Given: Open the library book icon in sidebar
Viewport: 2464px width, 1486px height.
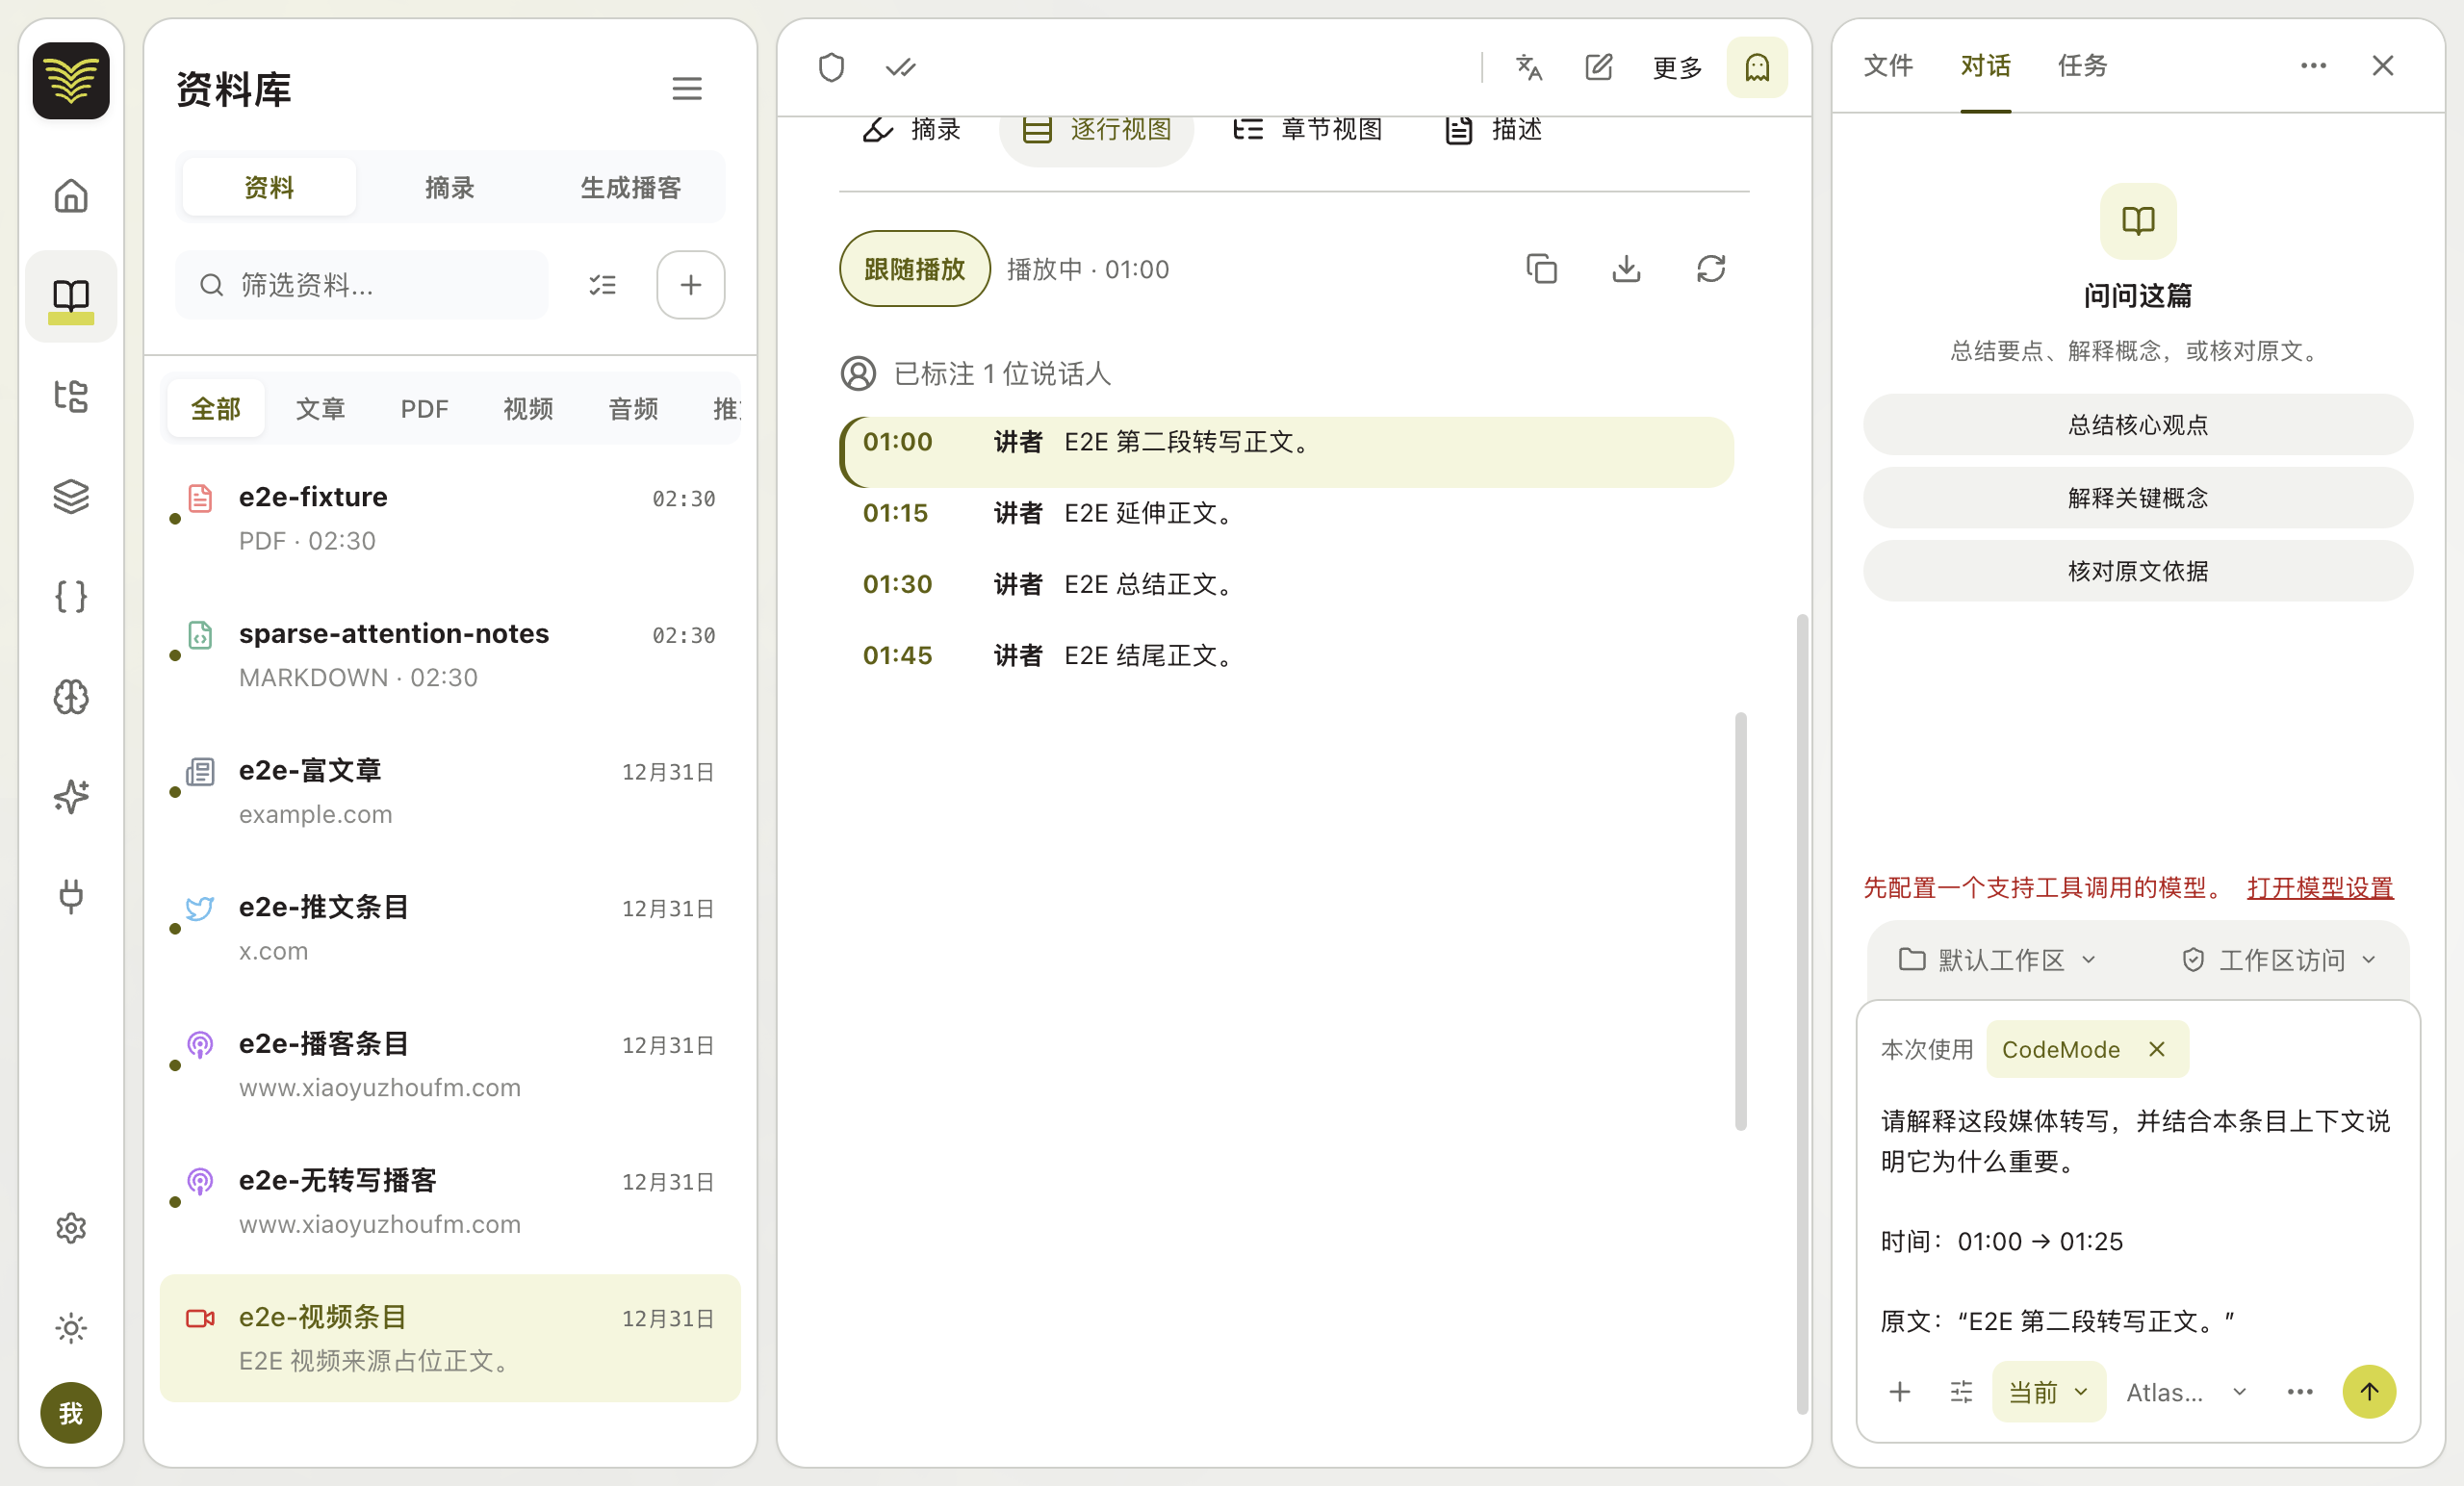Looking at the screenshot, I should click(71, 296).
